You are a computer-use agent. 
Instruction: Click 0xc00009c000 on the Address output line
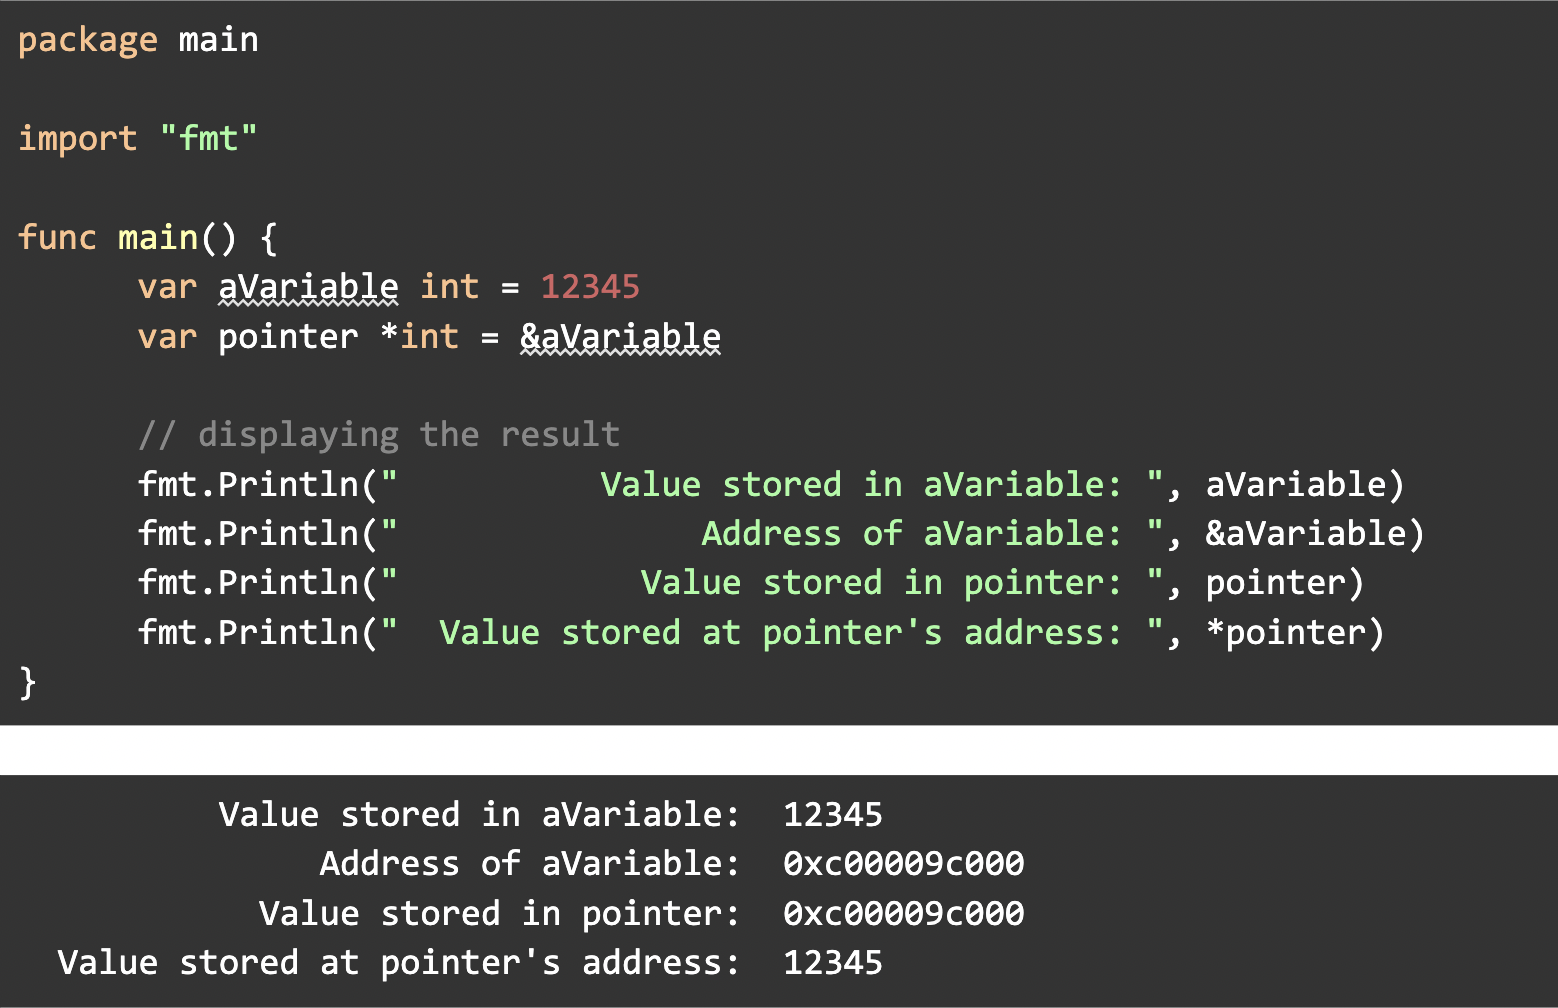click(904, 864)
